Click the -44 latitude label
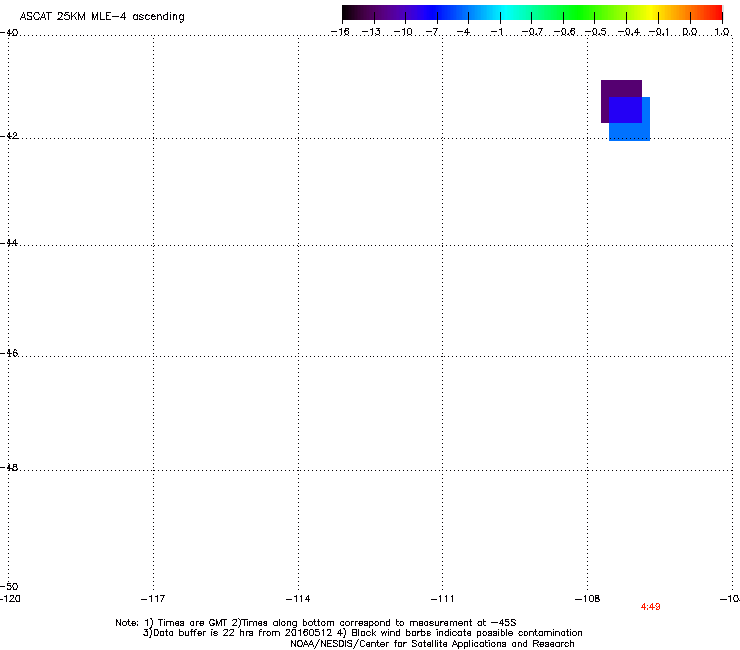The image size is (740, 650). click(x=9, y=243)
